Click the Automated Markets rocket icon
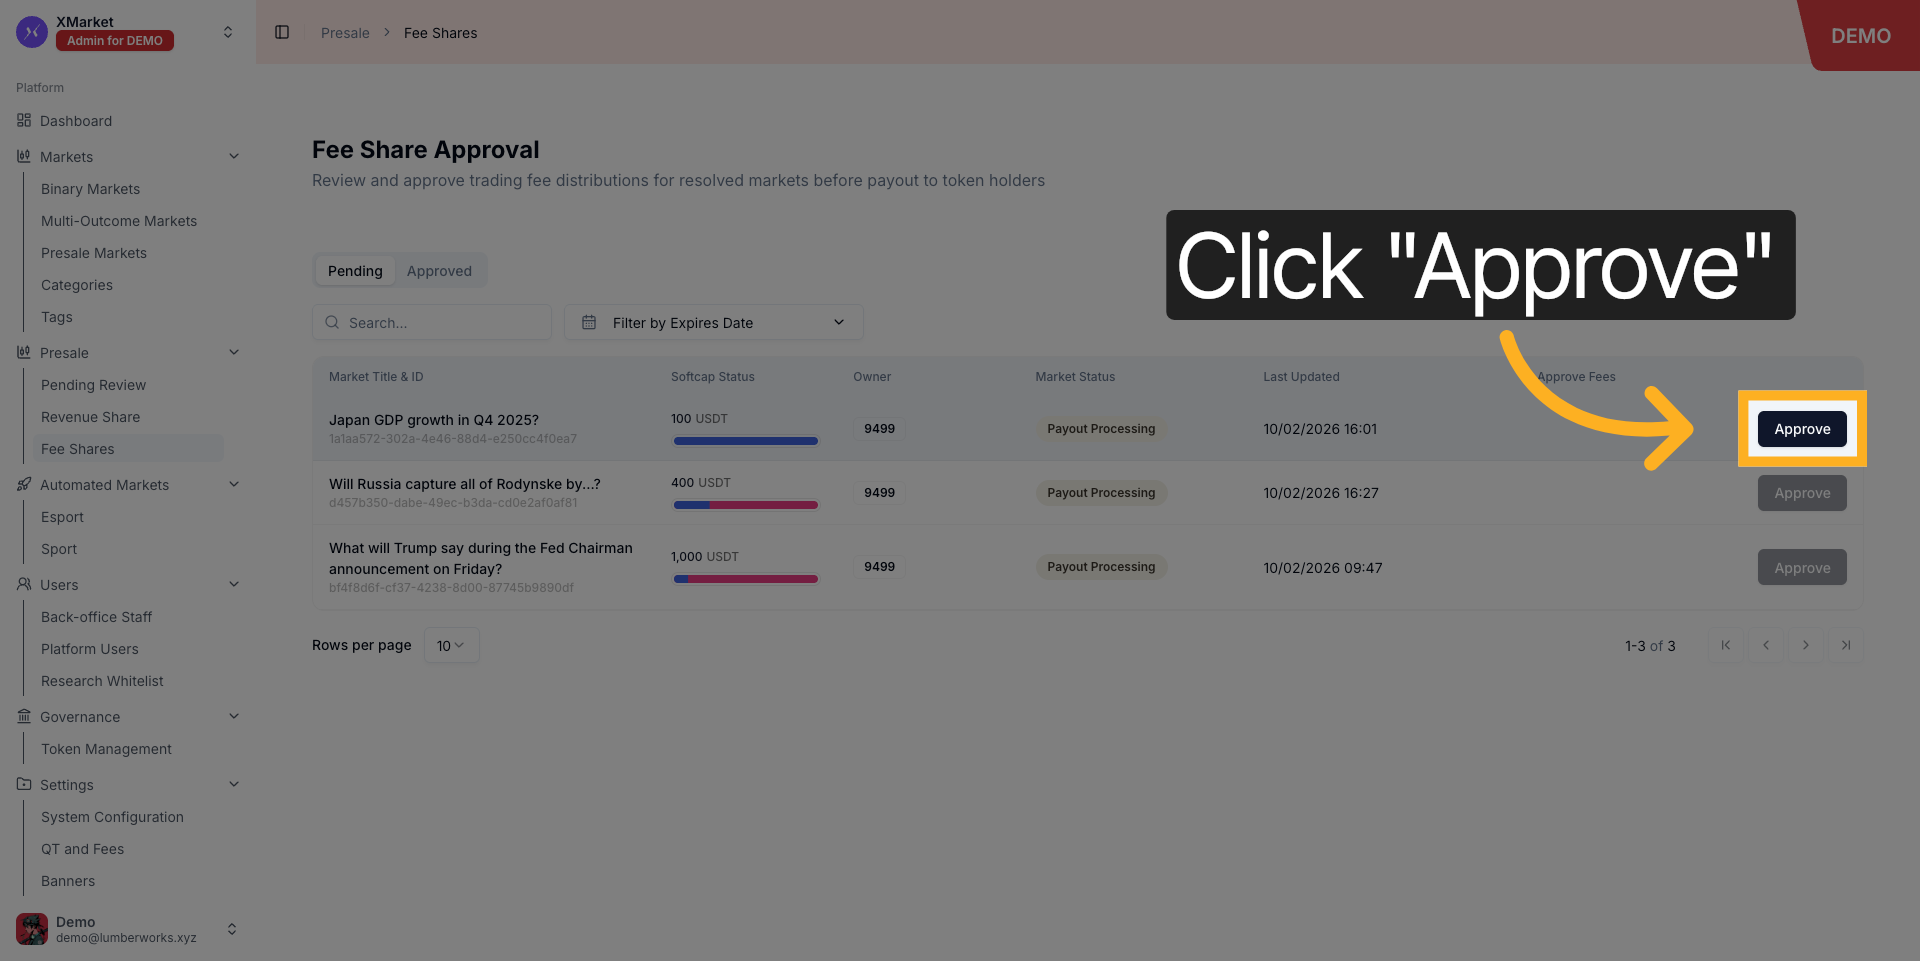Viewport: 1920px width, 961px height. (24, 485)
